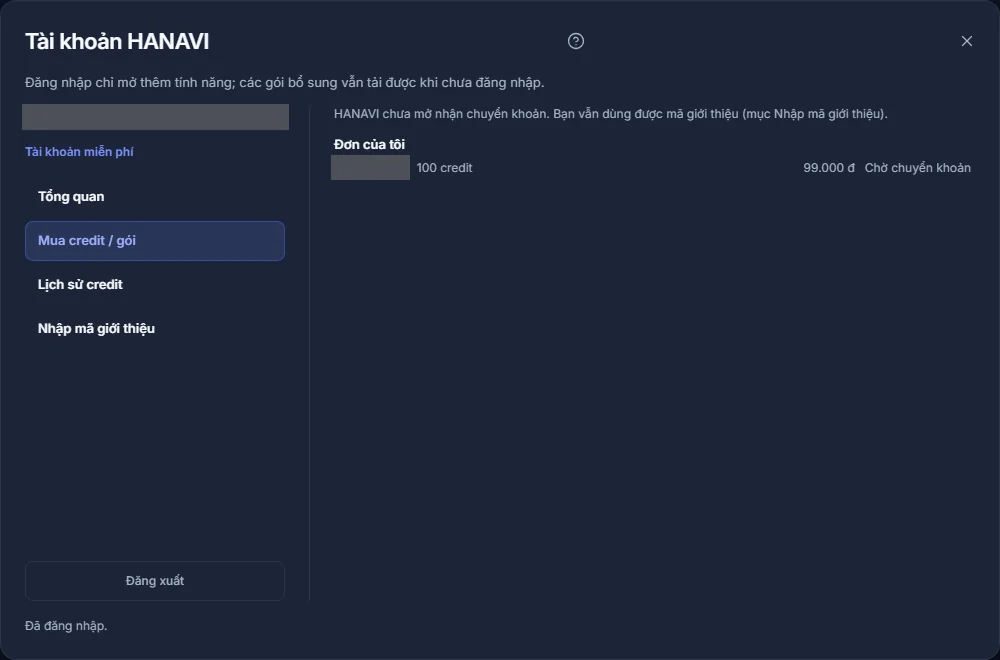Select the redacted account name bar
Image resolution: width=1000 pixels, height=660 pixels.
[x=156, y=117]
